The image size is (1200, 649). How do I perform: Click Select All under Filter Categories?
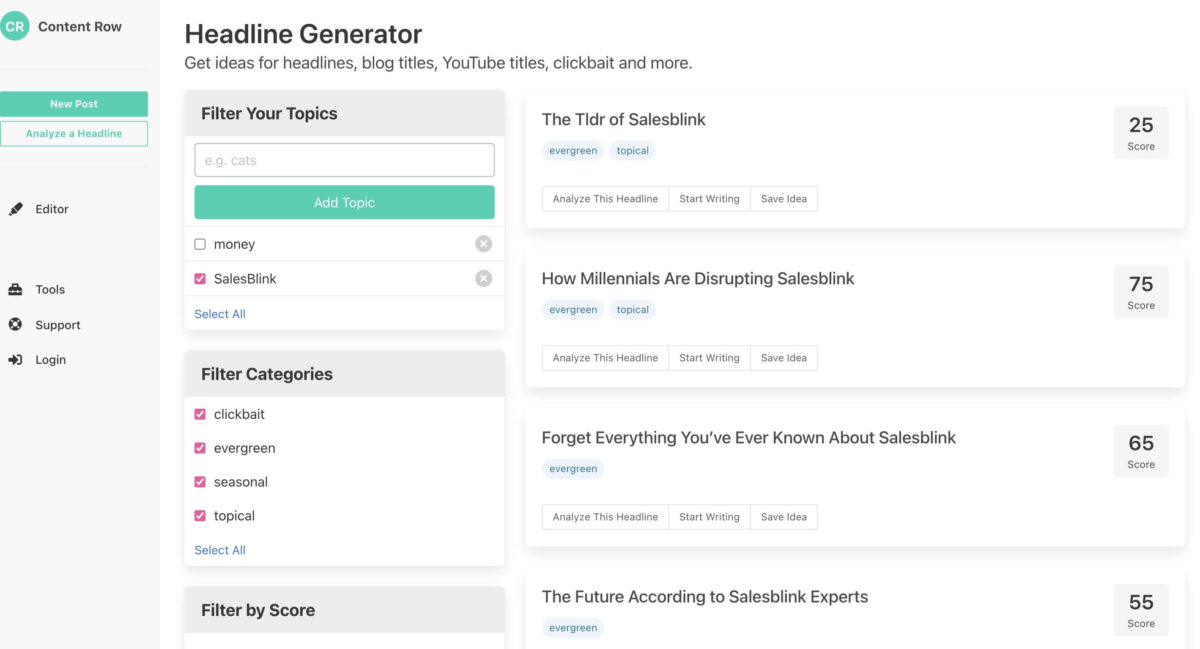point(219,549)
